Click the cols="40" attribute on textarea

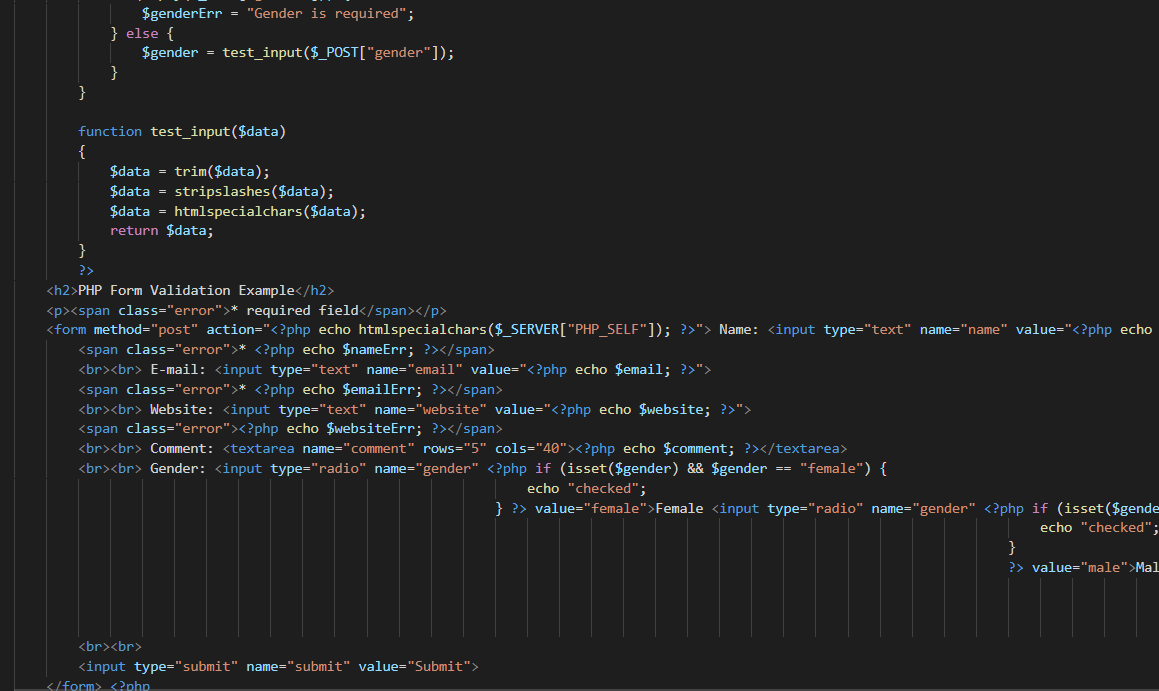(531, 449)
